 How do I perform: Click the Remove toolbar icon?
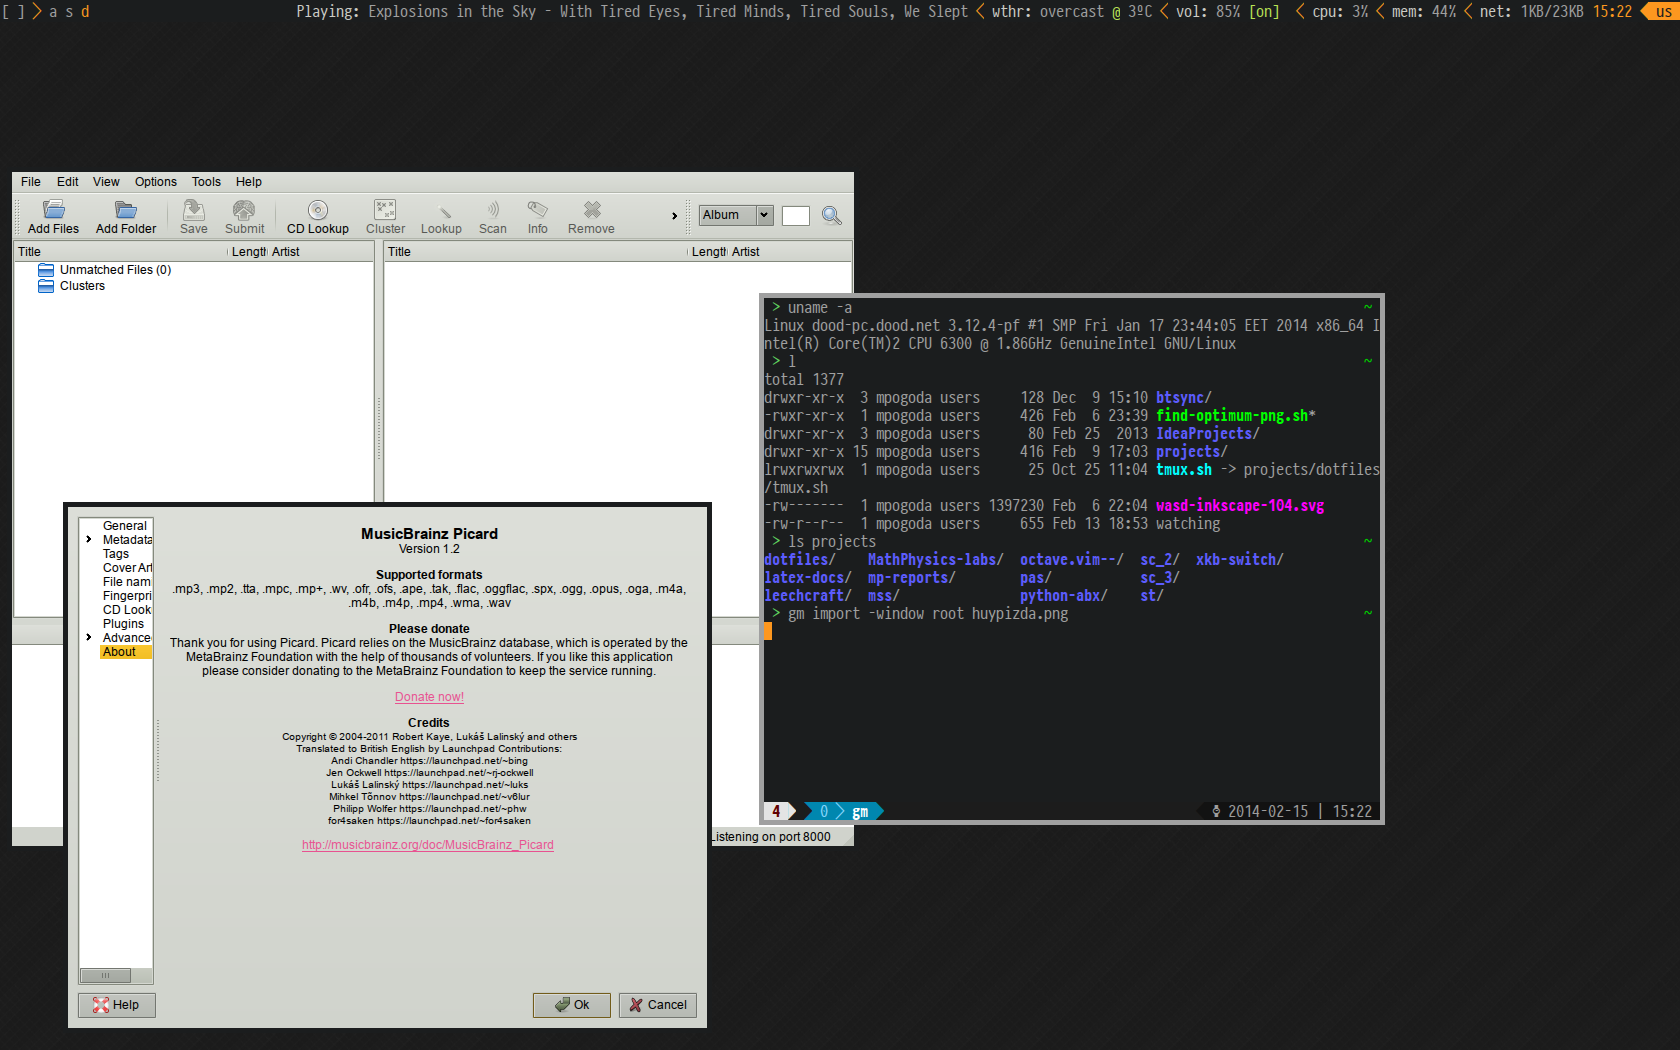(x=592, y=210)
